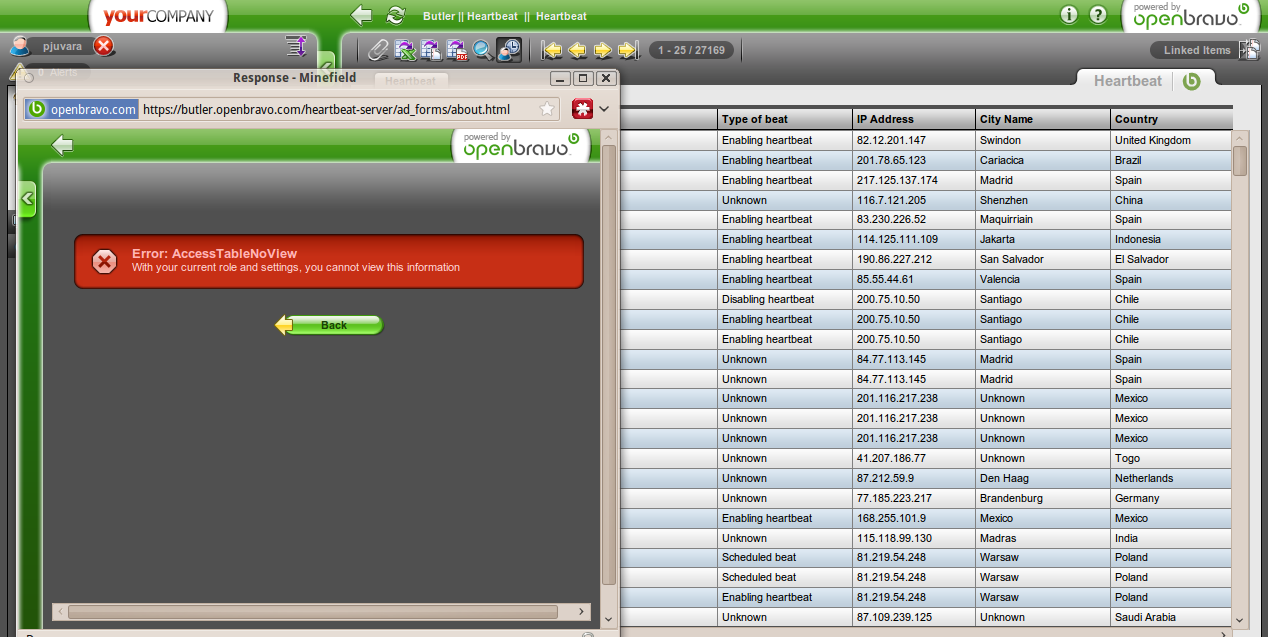This screenshot has height=638, width=1268.
Task: Click IP 41.207.186.77 cell
Action: pos(914,458)
